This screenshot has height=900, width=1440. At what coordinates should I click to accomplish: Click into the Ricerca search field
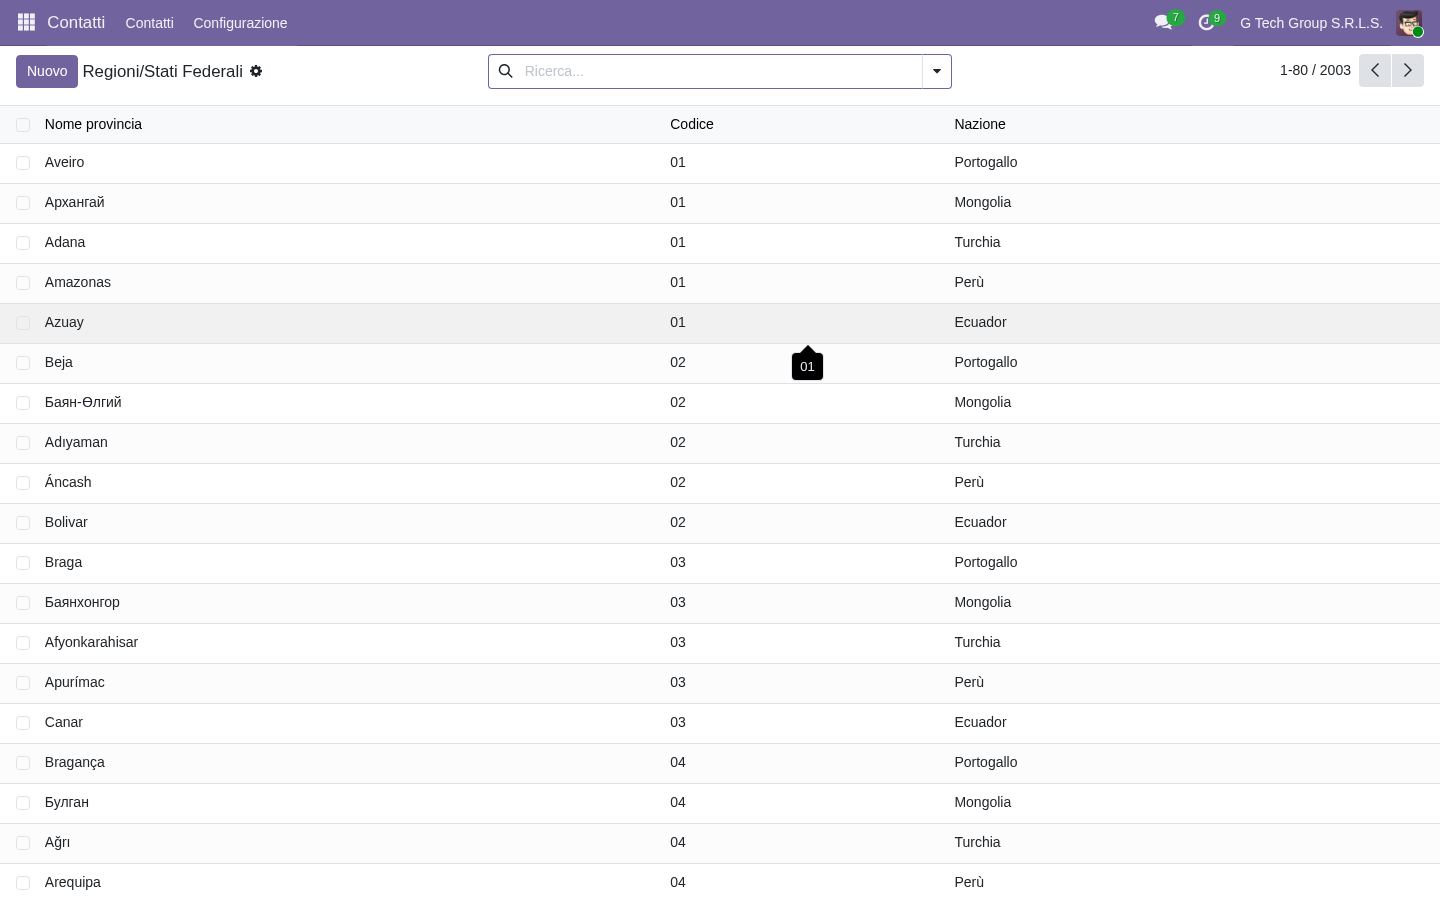720,71
